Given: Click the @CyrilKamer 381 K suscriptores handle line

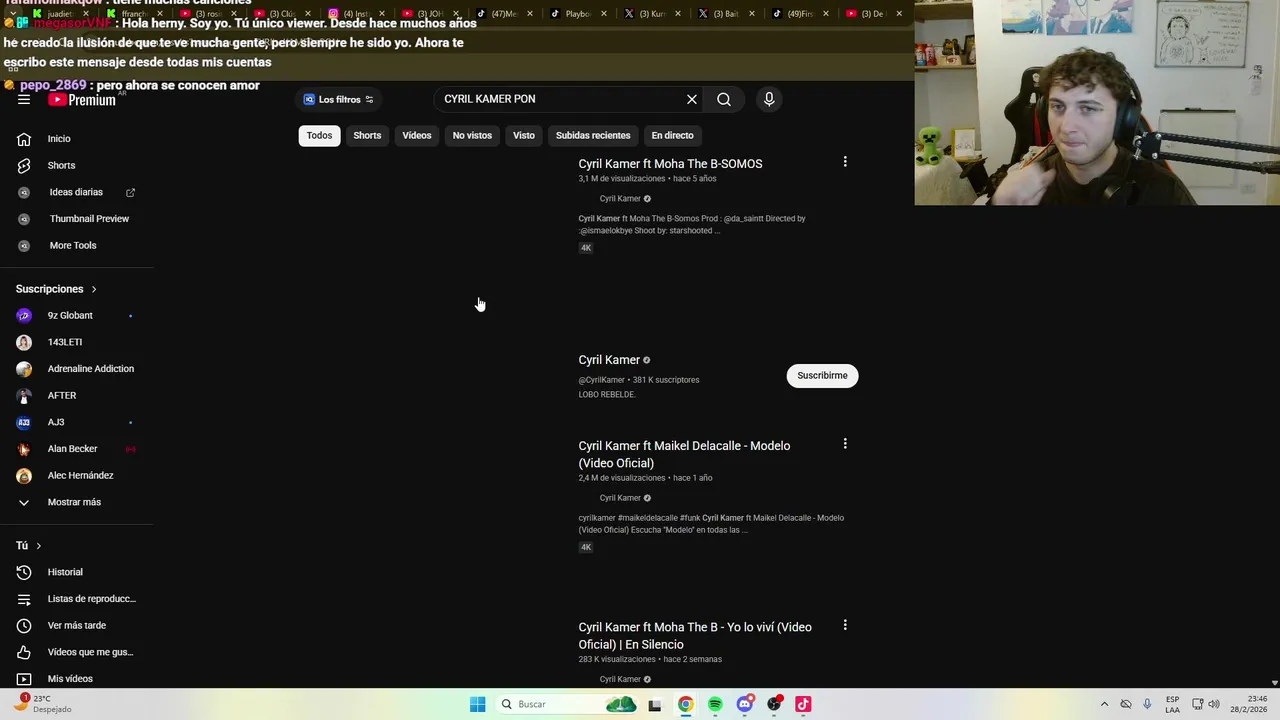Looking at the screenshot, I should (639, 380).
